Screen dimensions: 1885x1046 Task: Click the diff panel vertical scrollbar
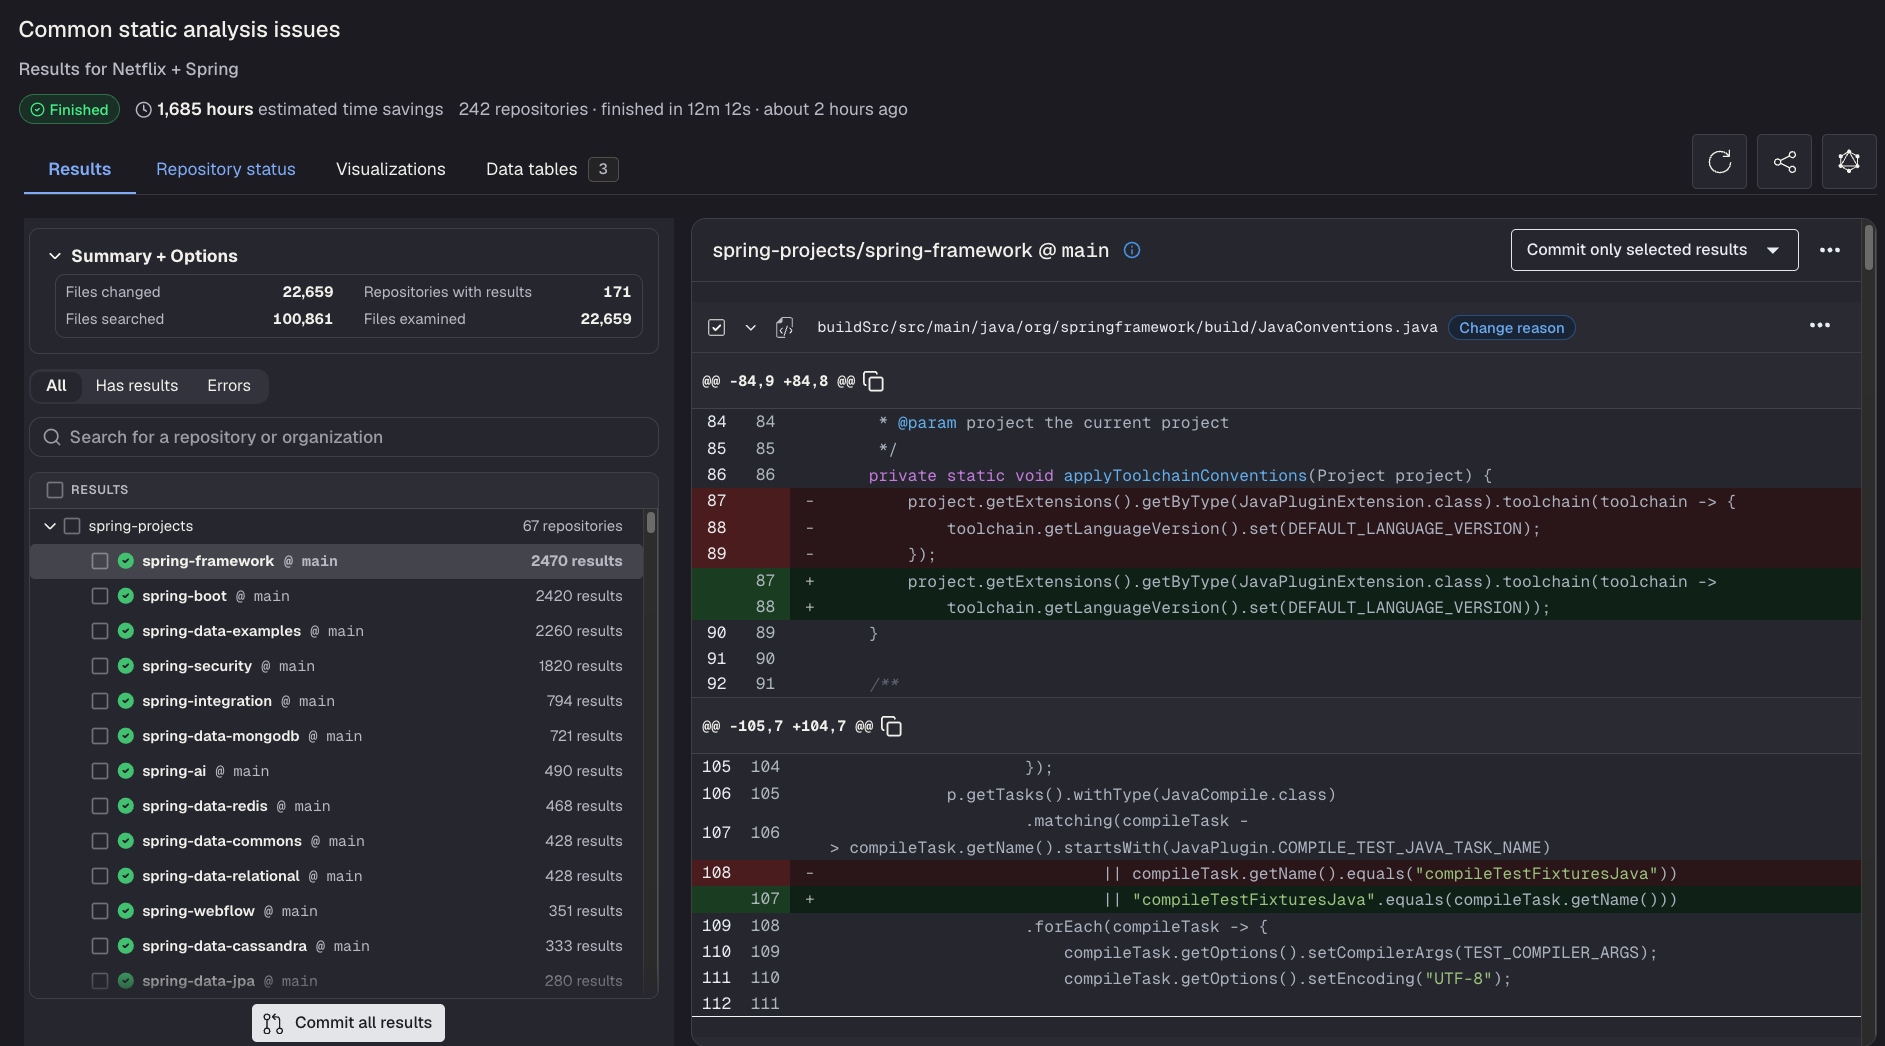click(x=1868, y=246)
